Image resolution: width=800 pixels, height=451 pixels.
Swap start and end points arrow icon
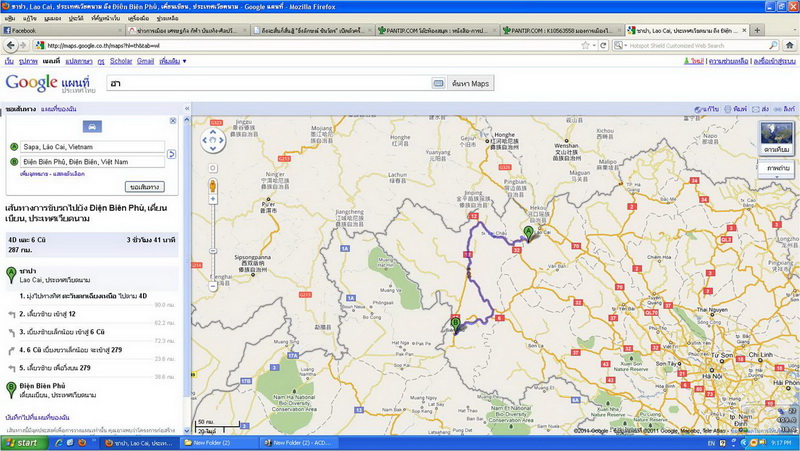click(171, 154)
